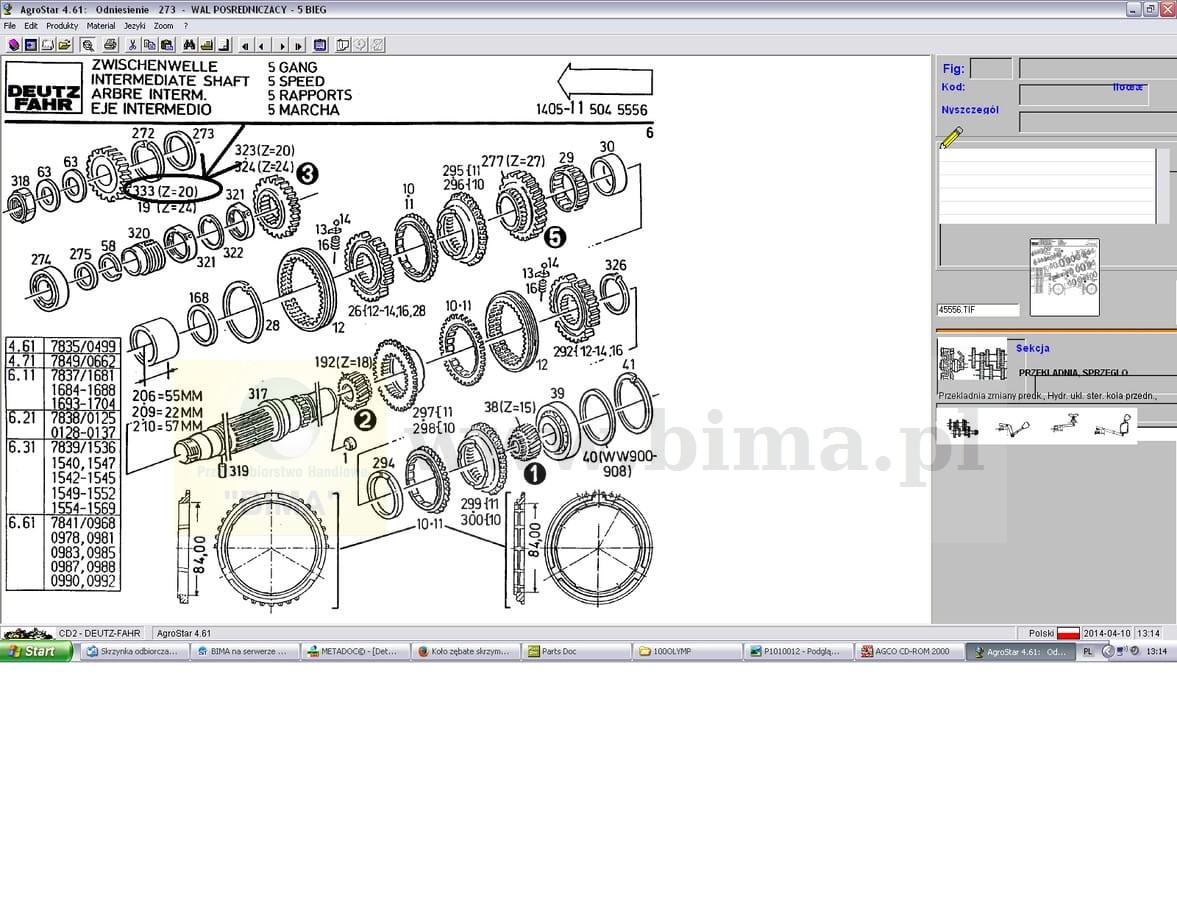Image resolution: width=1177 pixels, height=900 pixels.
Task: Open the Jezyki menu
Action: [134, 26]
